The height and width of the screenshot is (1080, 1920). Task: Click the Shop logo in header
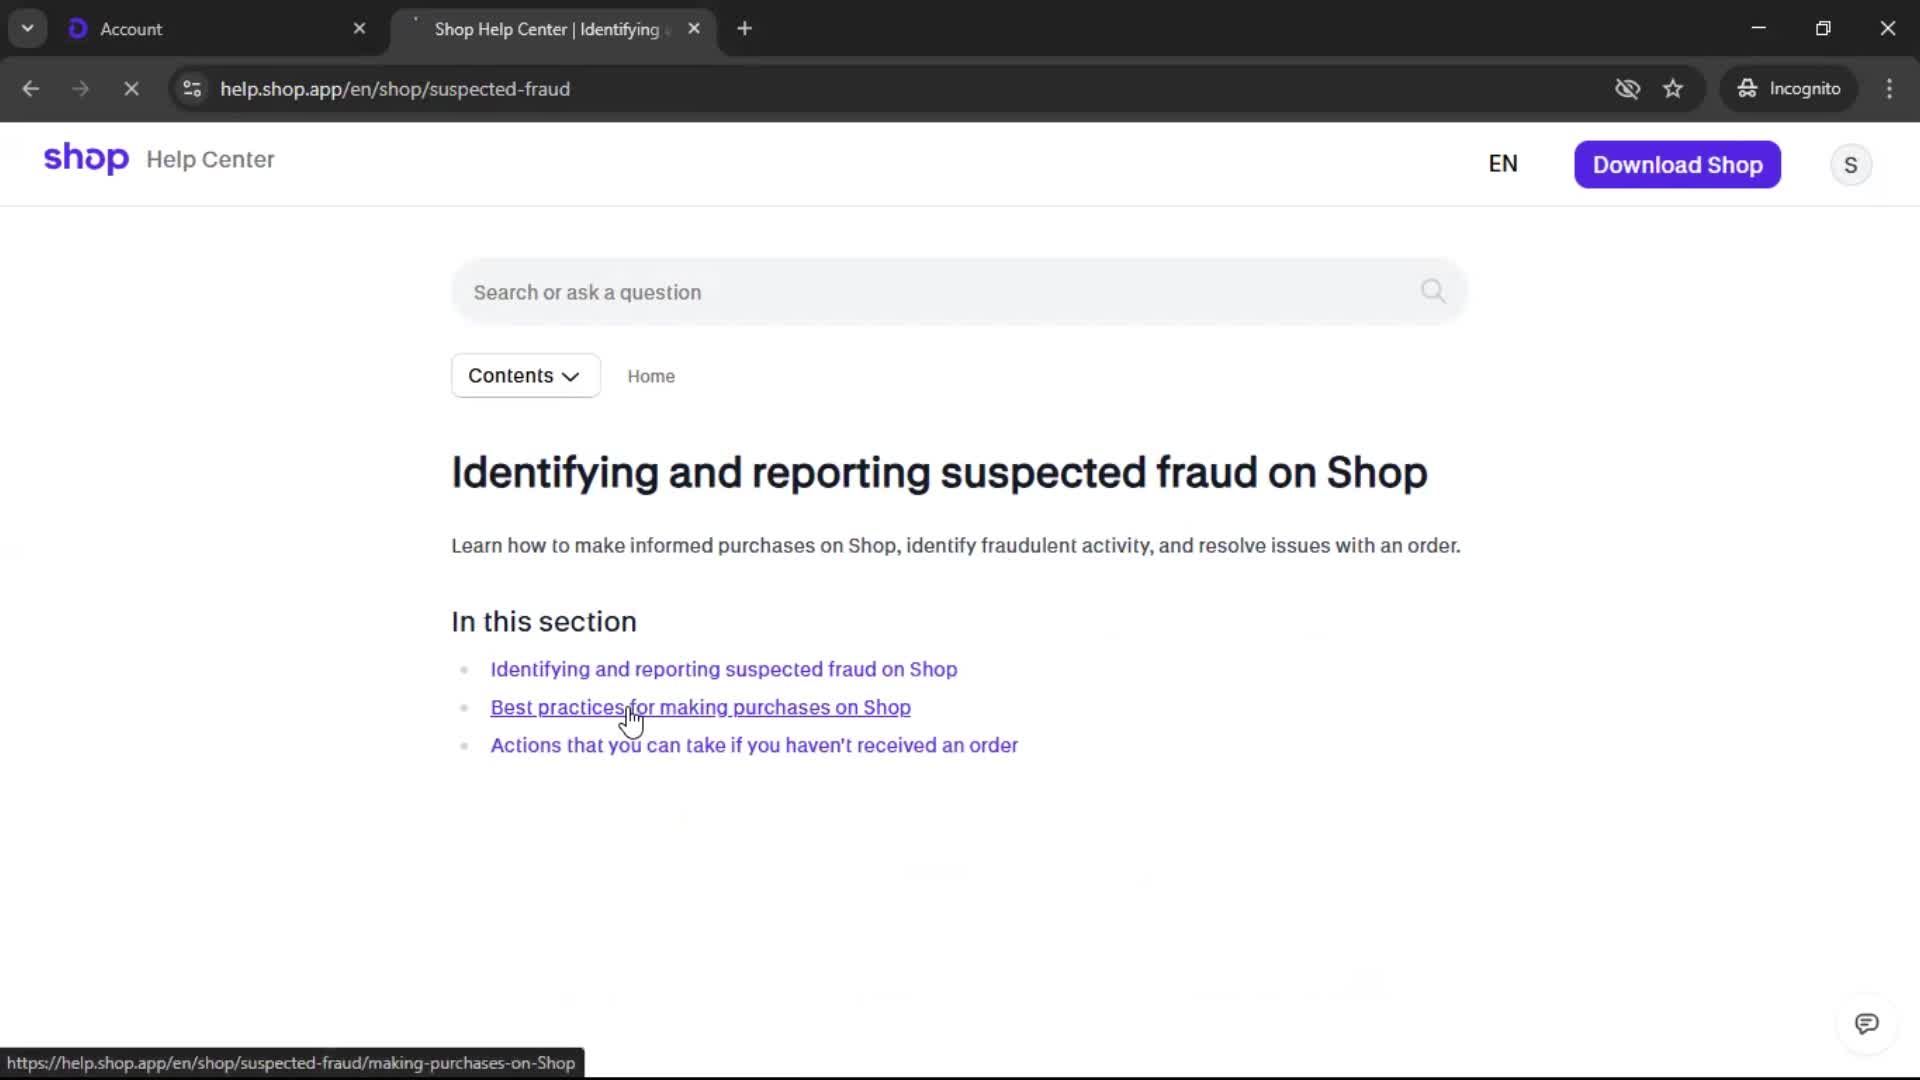[86, 159]
